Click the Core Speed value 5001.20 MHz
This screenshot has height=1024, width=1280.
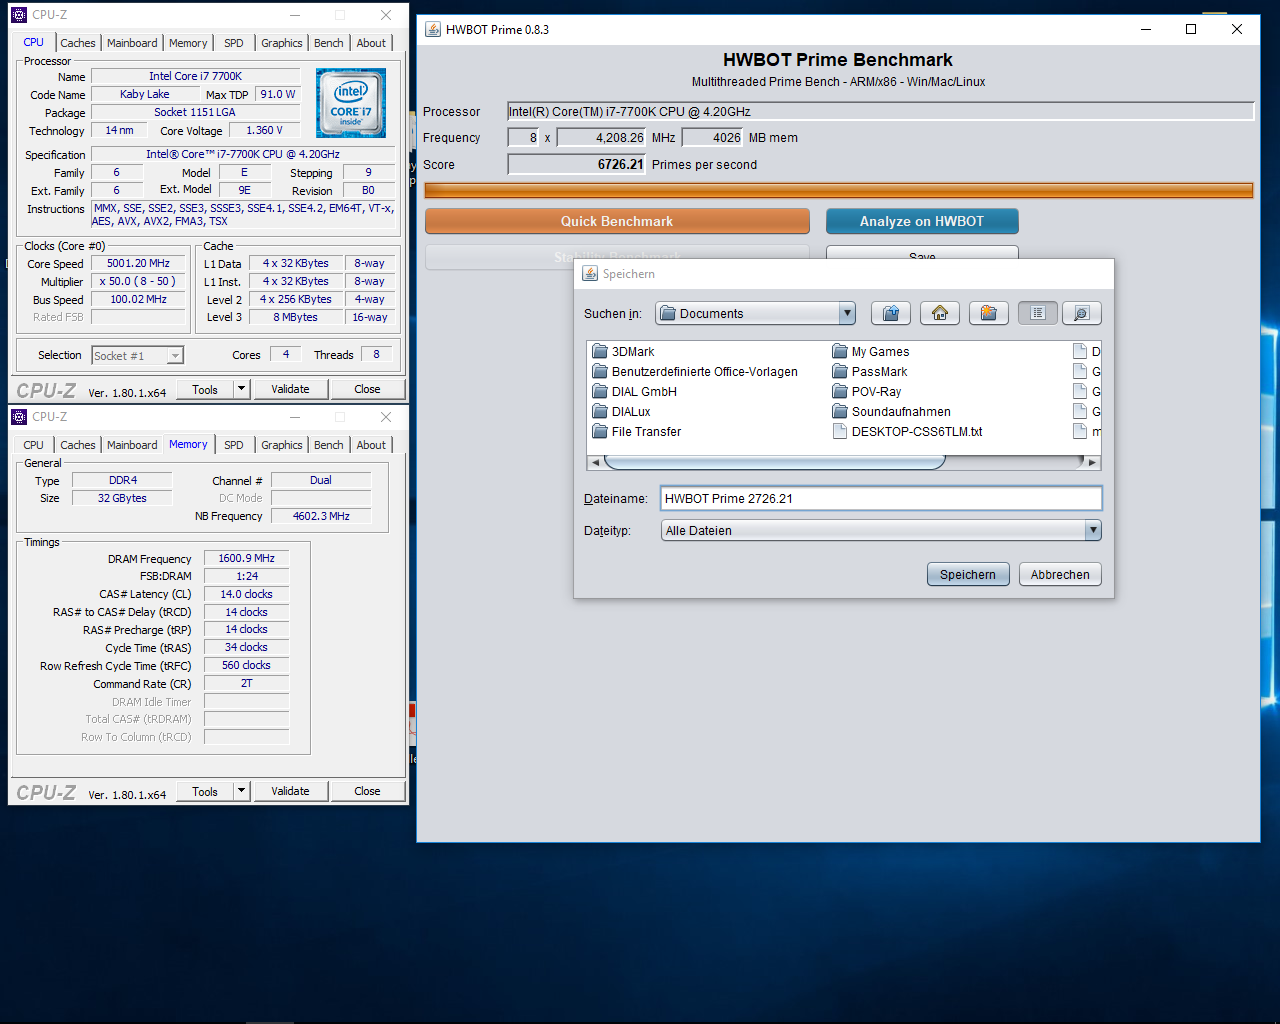(x=139, y=263)
